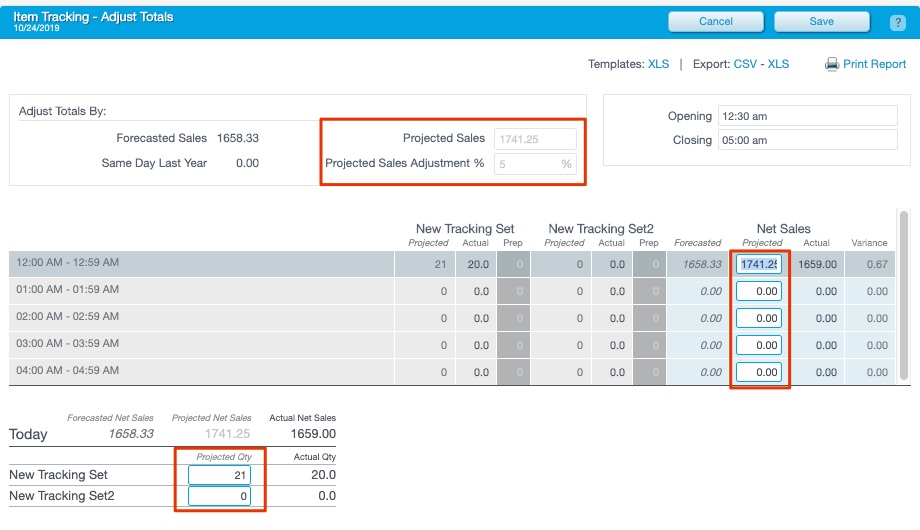Click Actual Qty 20.0 for New Tracking Set
Viewport: 920px width, 530px height.
[x=323, y=475]
